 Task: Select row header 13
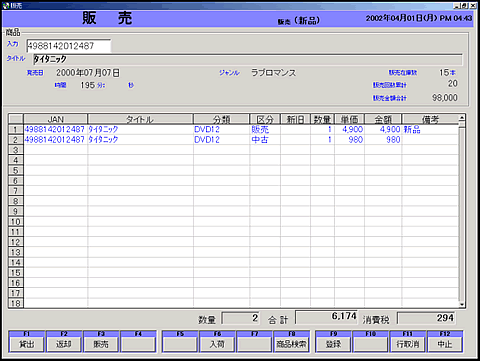(x=16, y=252)
